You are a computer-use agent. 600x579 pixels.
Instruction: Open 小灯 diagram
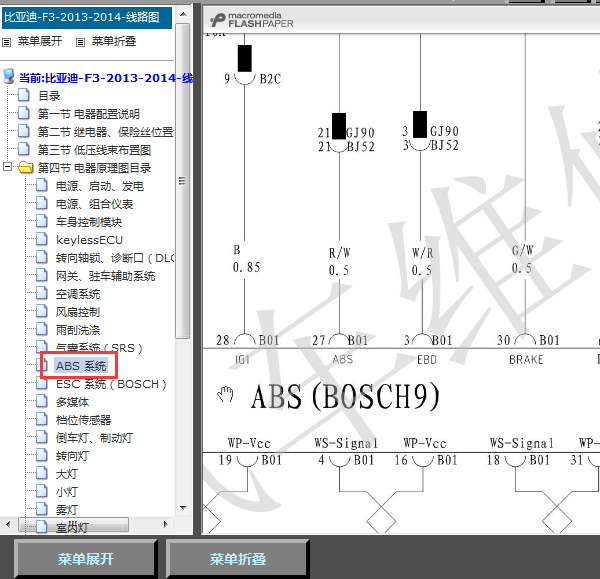pos(67,492)
